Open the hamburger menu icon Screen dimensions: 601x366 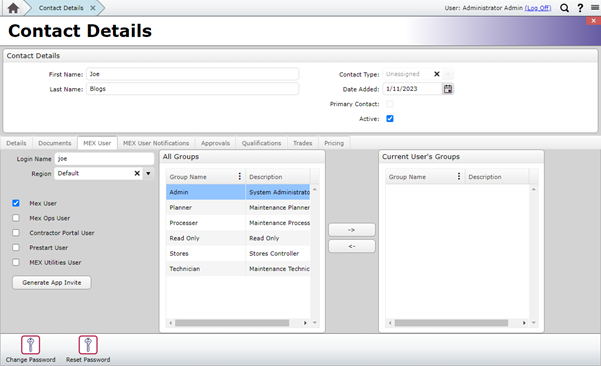tap(595, 8)
